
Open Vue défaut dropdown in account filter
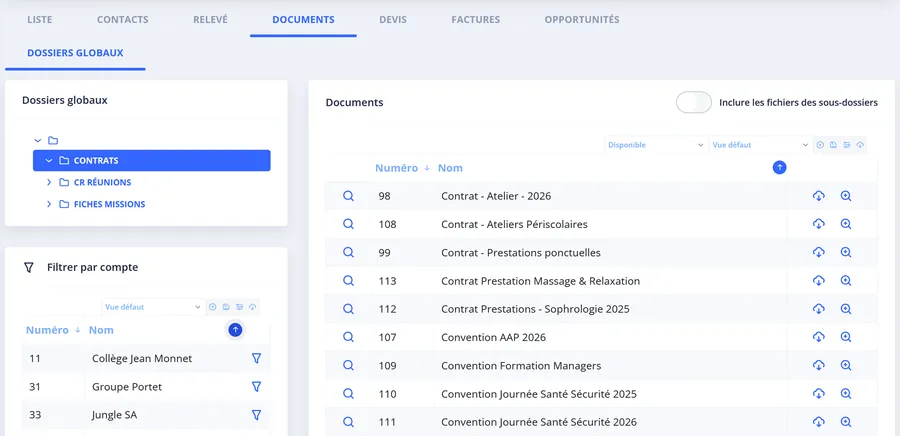(153, 307)
